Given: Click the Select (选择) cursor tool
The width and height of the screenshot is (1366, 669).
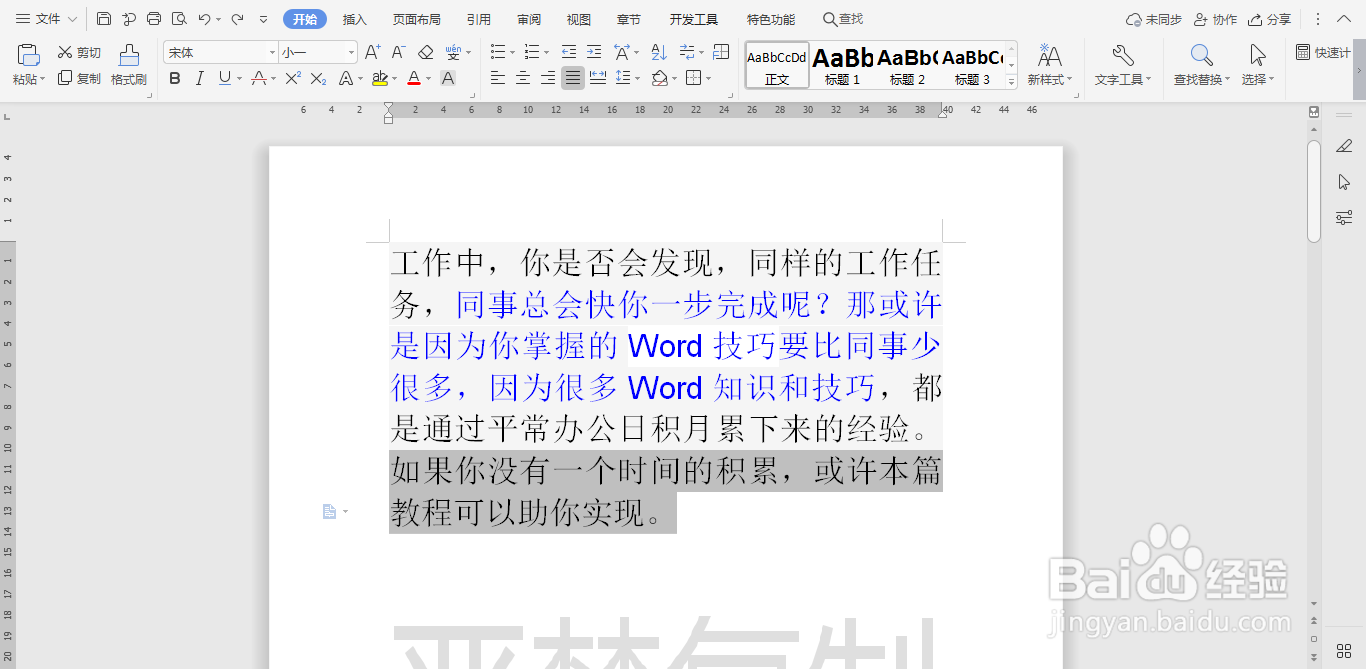Looking at the screenshot, I should (x=1258, y=65).
